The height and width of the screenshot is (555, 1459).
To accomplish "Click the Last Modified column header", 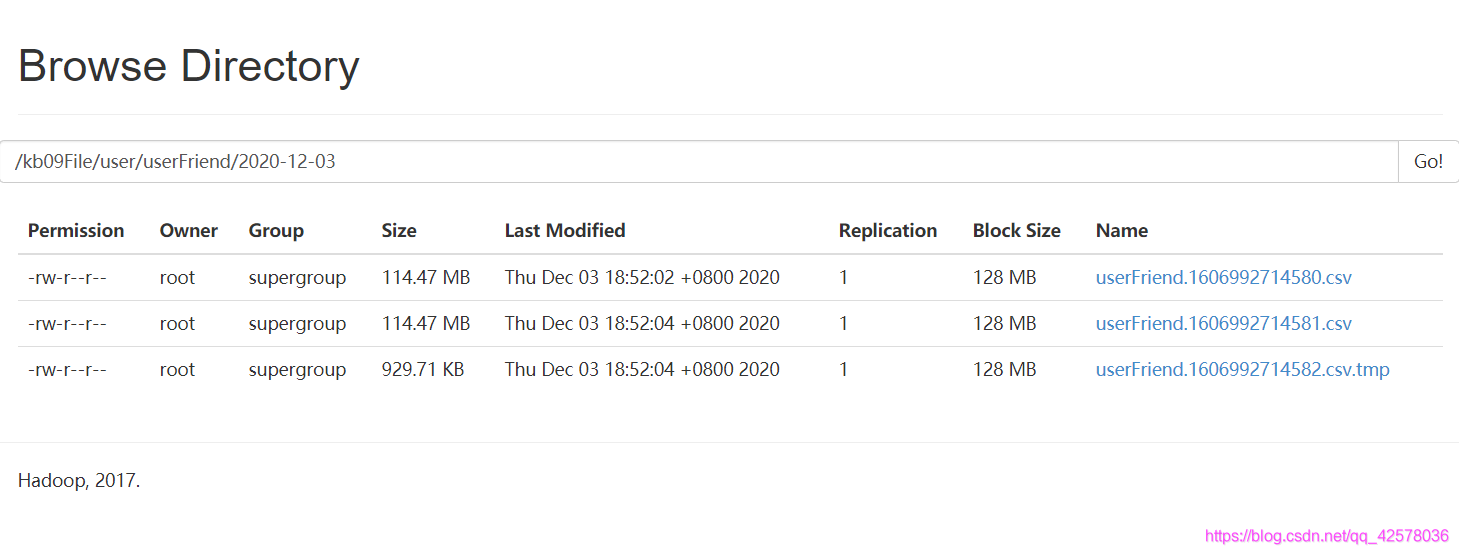I will 564,230.
